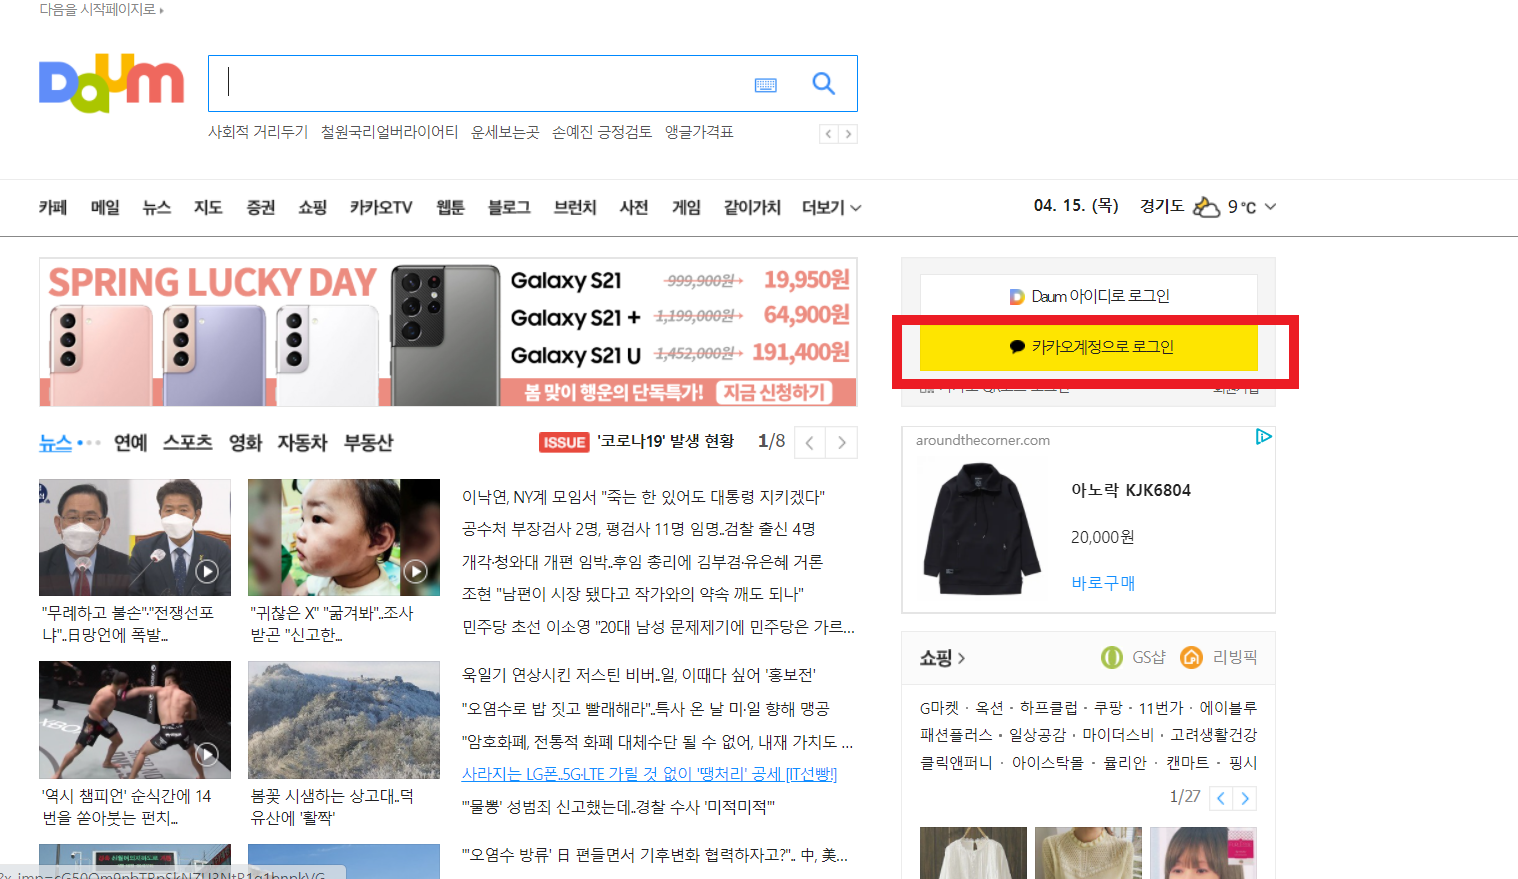
Task: Select the 뉴스 tab above headlines
Action: point(55,442)
